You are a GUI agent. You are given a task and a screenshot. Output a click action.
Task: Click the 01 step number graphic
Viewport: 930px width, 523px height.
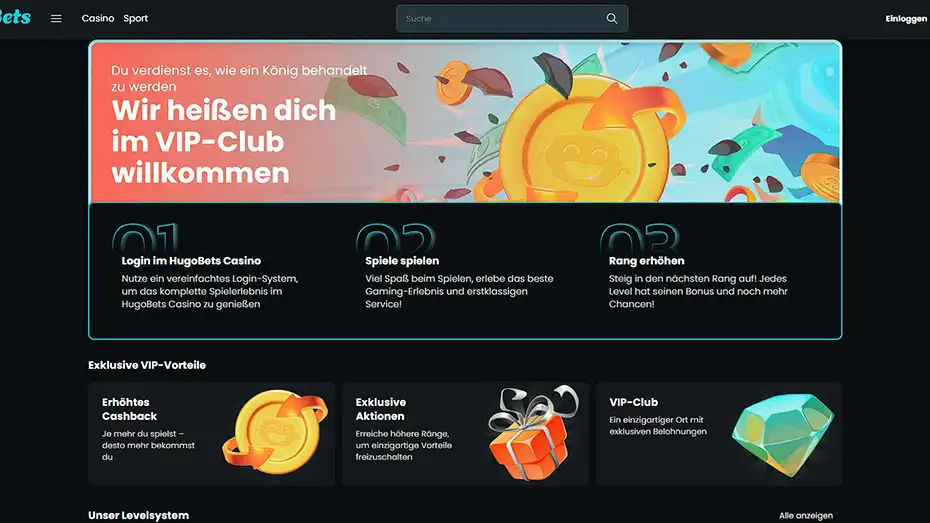tap(145, 237)
